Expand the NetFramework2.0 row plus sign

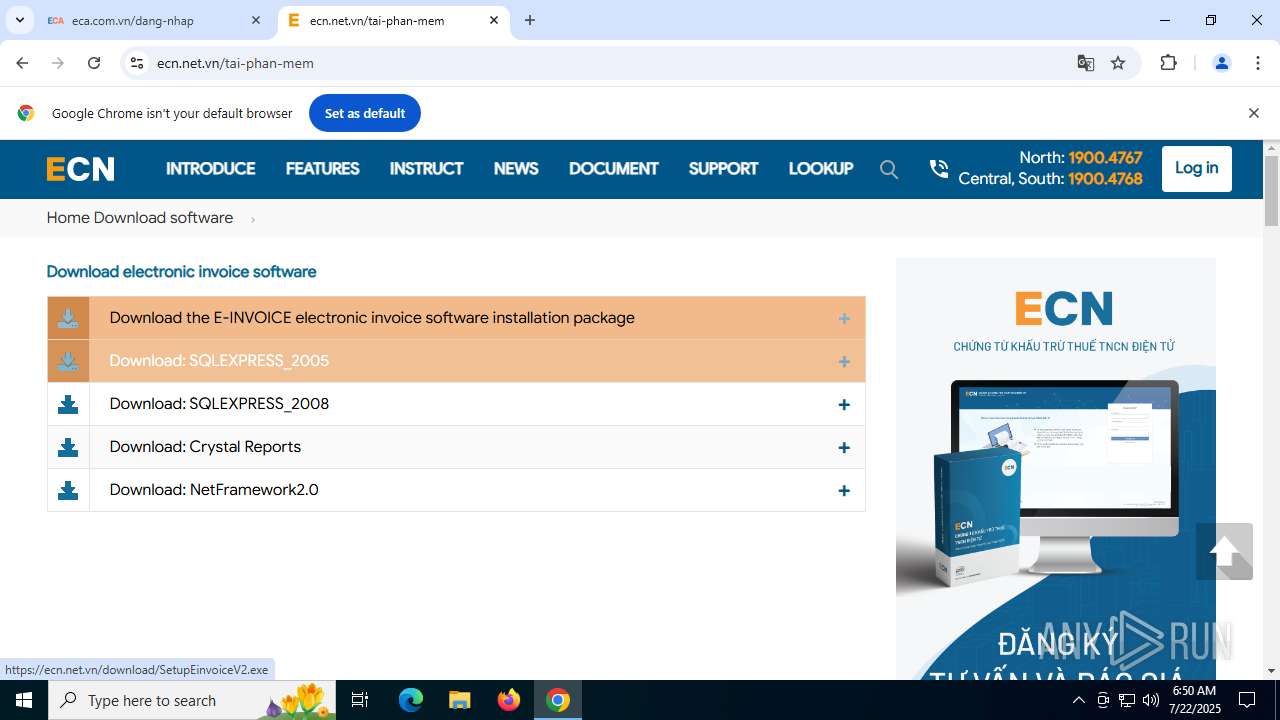pos(844,490)
